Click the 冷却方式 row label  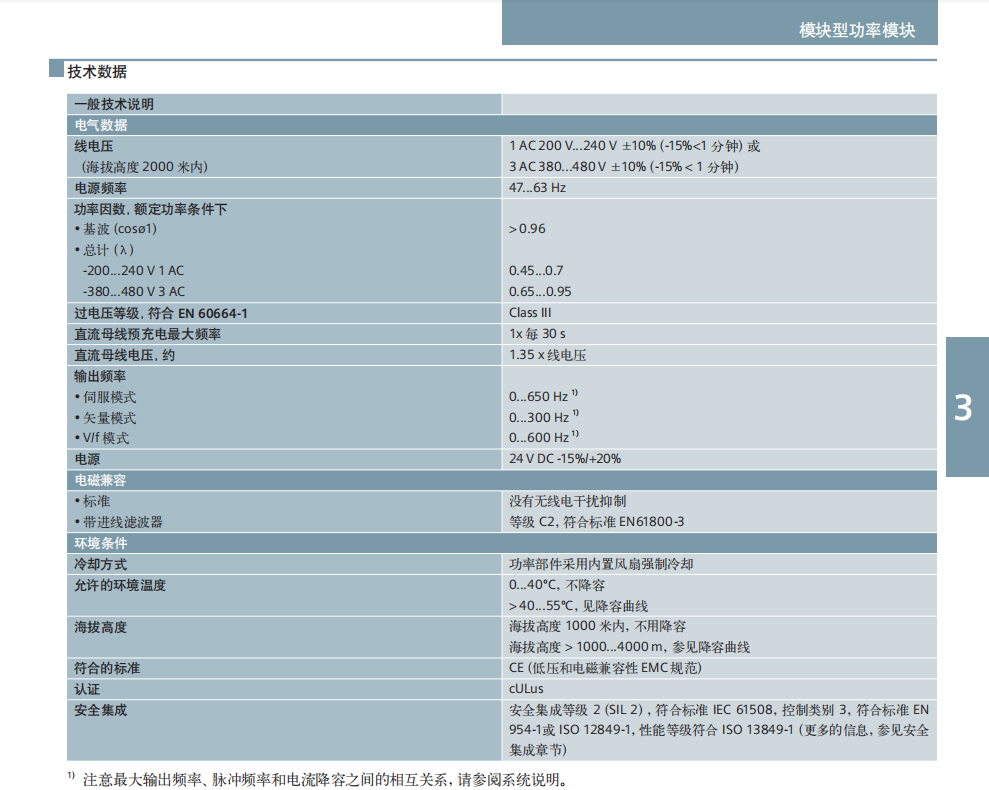tap(101, 564)
